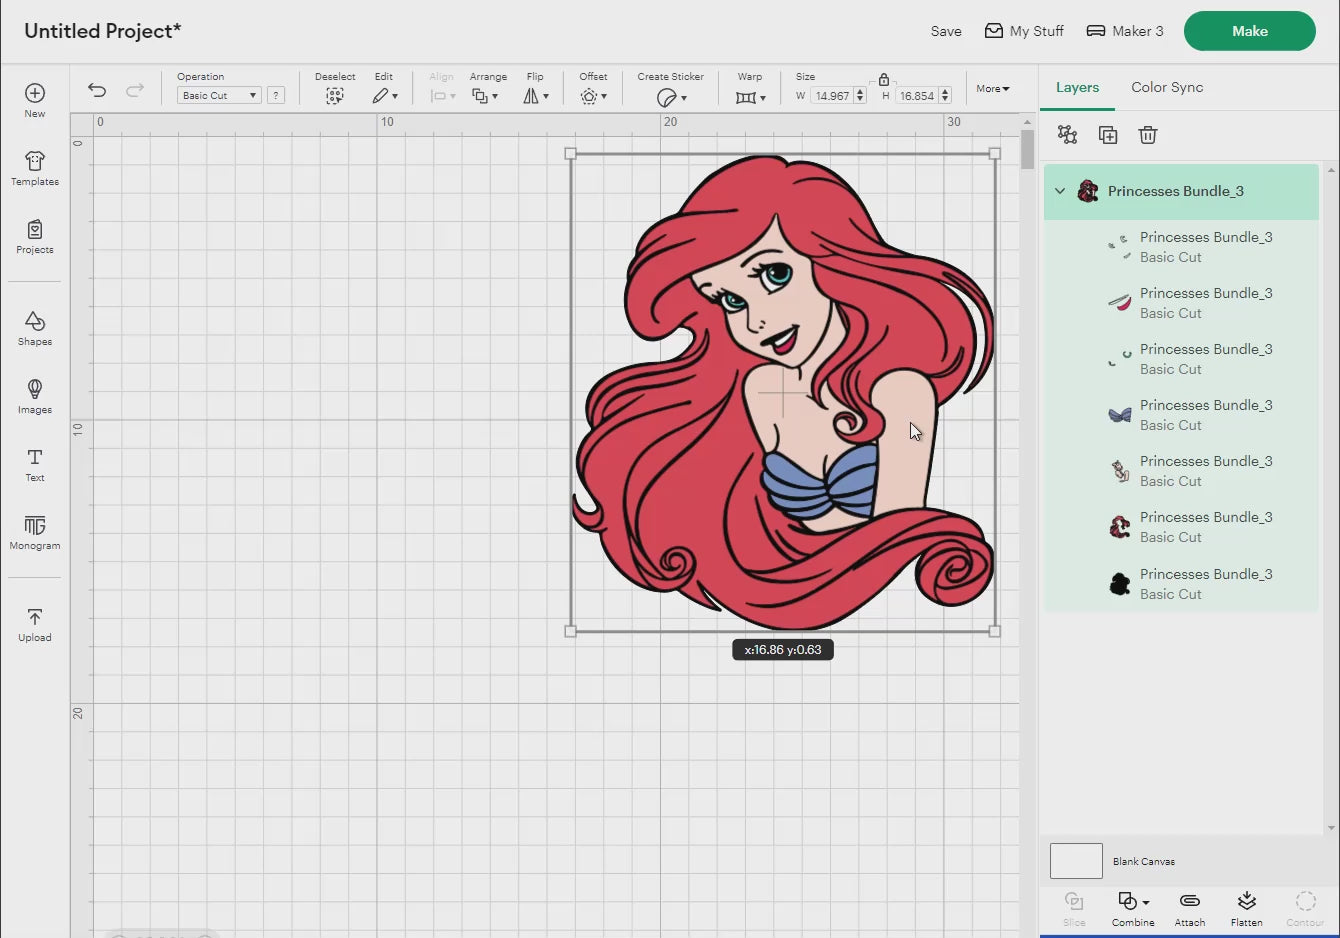Click the Save button
Image resolution: width=1340 pixels, height=938 pixels.
[946, 31]
